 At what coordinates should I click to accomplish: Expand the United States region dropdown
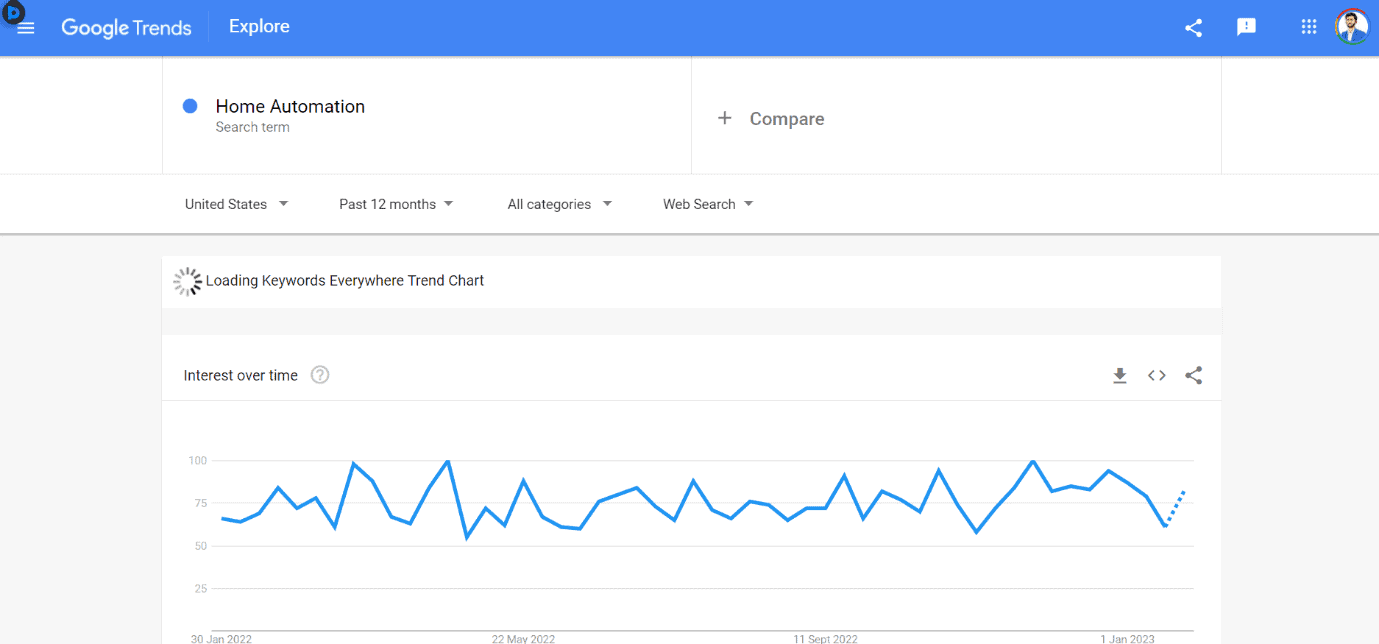pos(236,204)
